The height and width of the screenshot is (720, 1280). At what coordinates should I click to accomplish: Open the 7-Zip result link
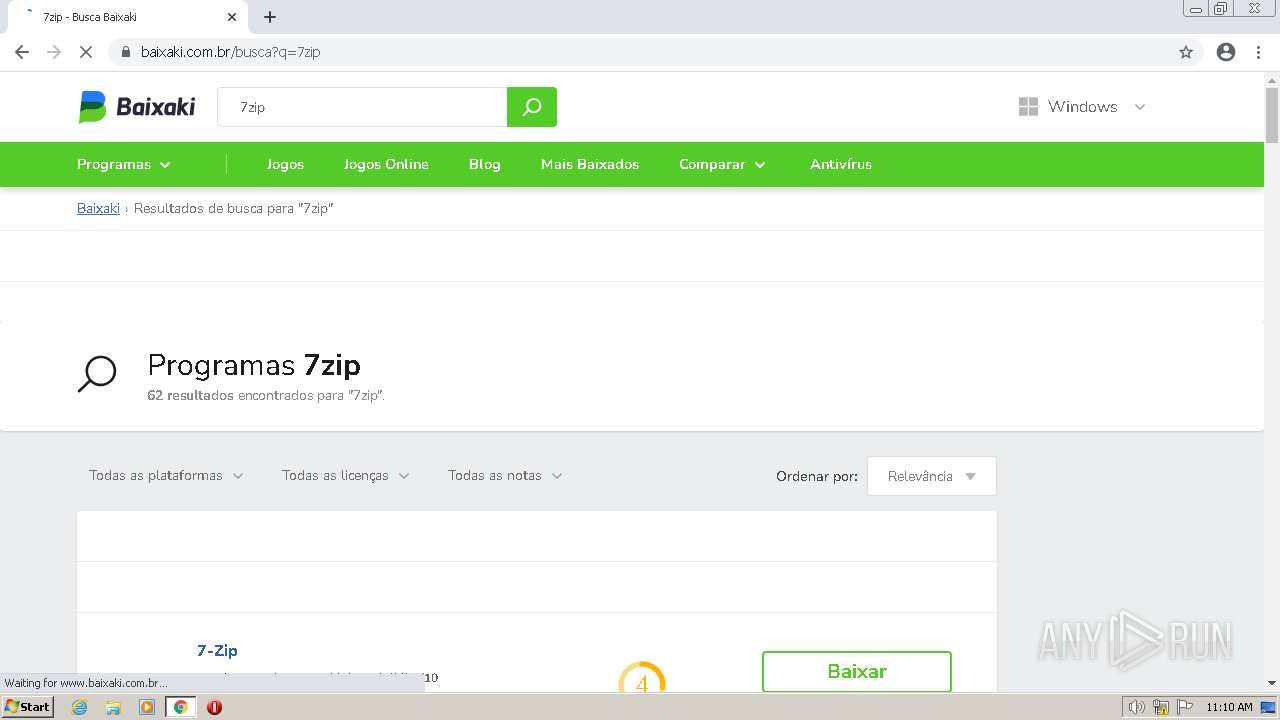[x=217, y=650]
